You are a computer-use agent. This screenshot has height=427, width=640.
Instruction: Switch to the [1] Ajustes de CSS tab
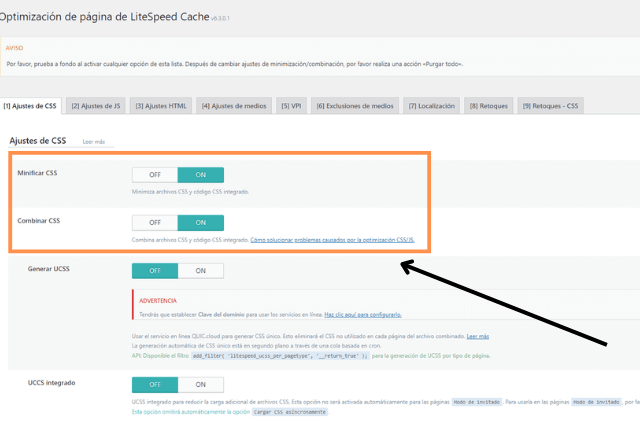click(x=30, y=106)
